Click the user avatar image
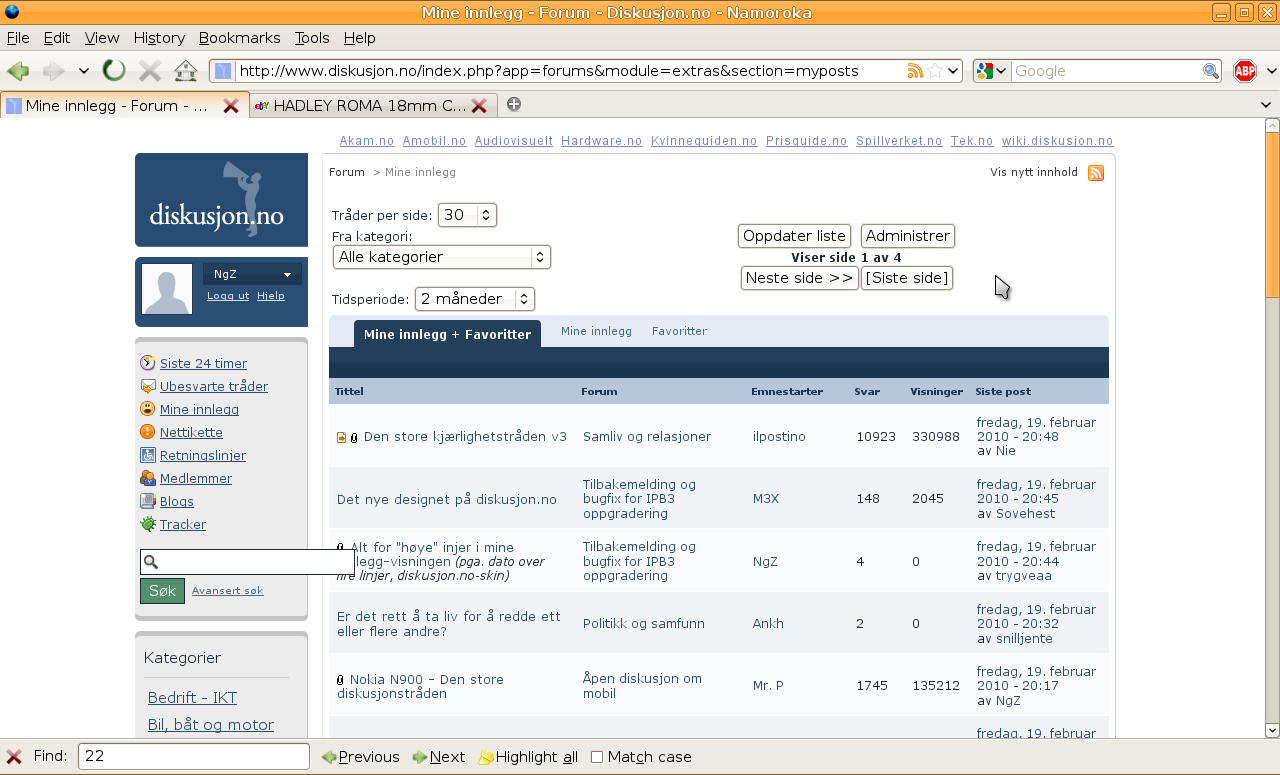 tap(167, 290)
